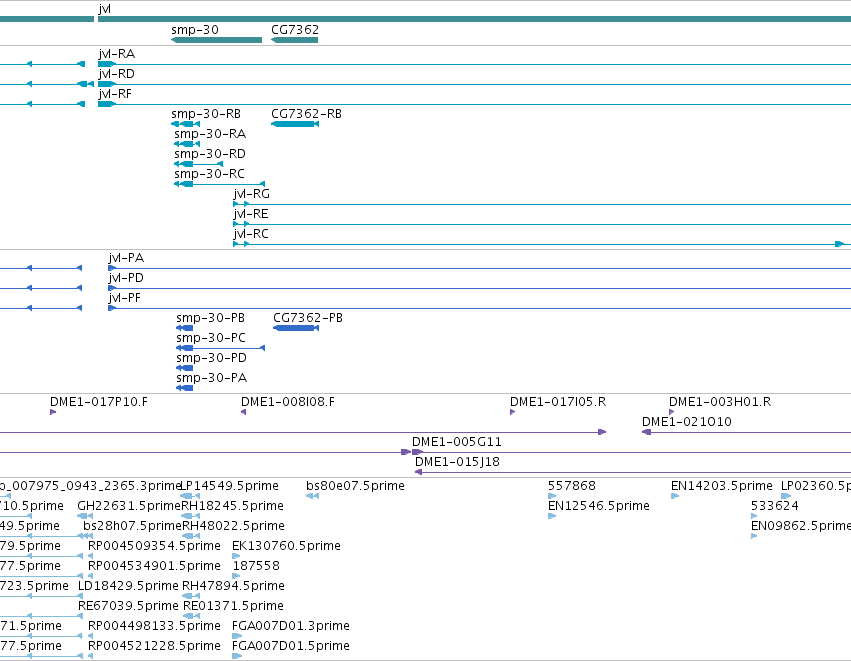Open the jvl-RA transcript label

coord(117,54)
